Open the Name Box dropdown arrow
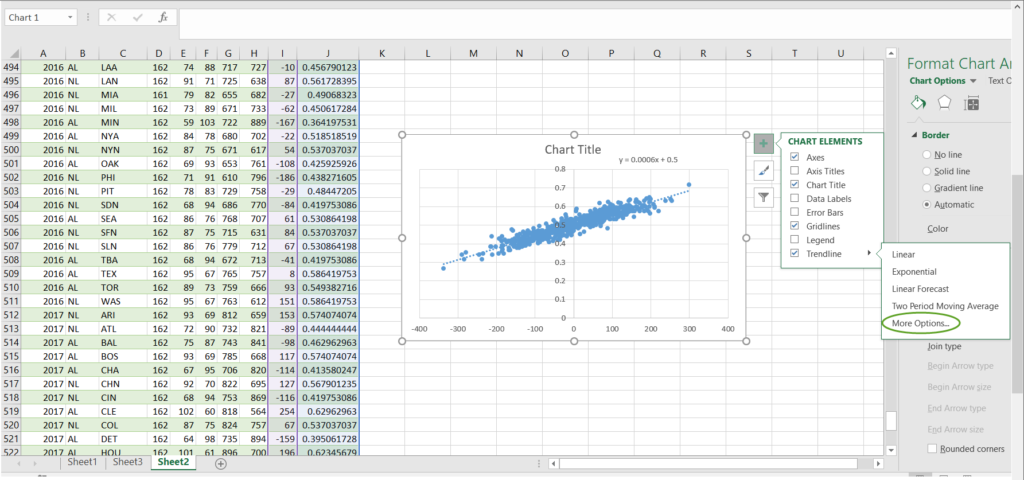The width and height of the screenshot is (1024, 480). click(69, 18)
